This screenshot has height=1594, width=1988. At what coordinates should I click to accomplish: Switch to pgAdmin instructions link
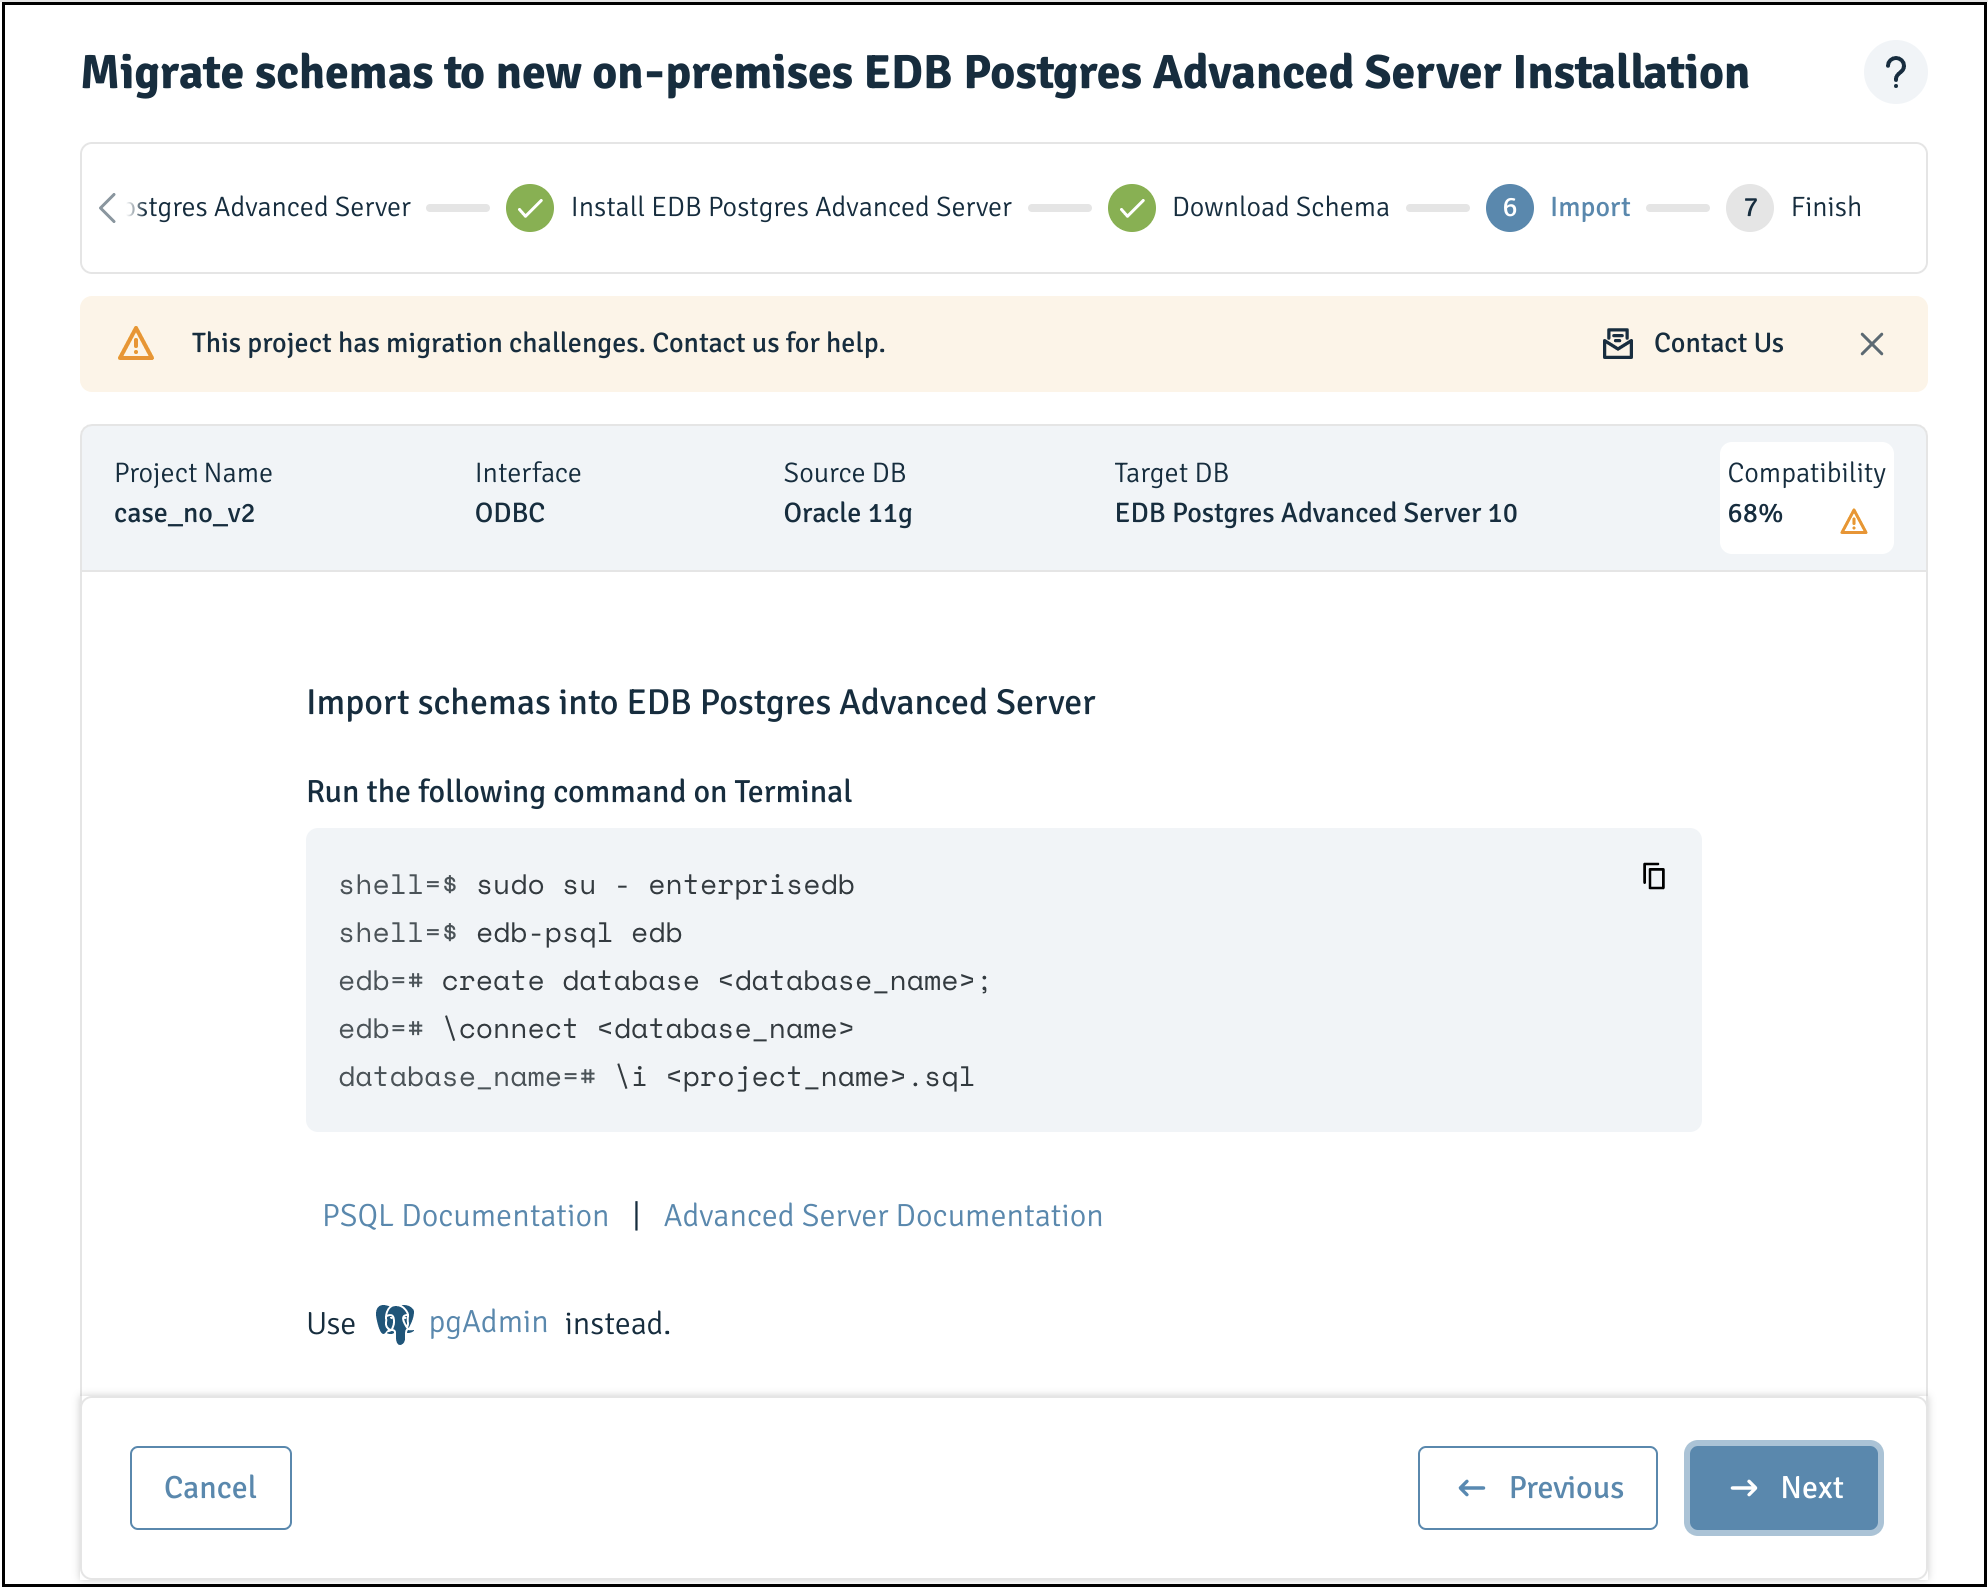[488, 1323]
